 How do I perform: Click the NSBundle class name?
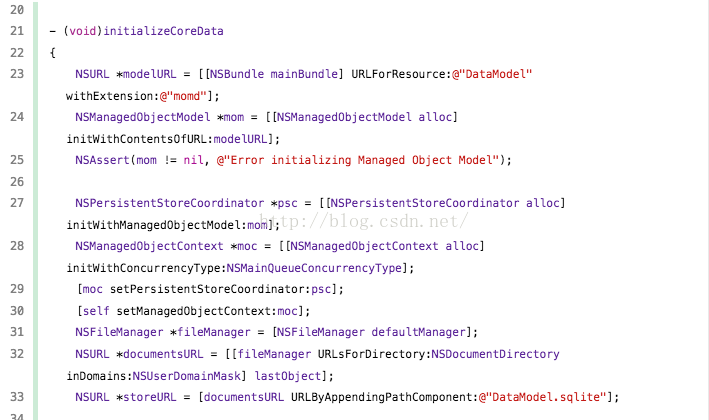[x=237, y=74]
